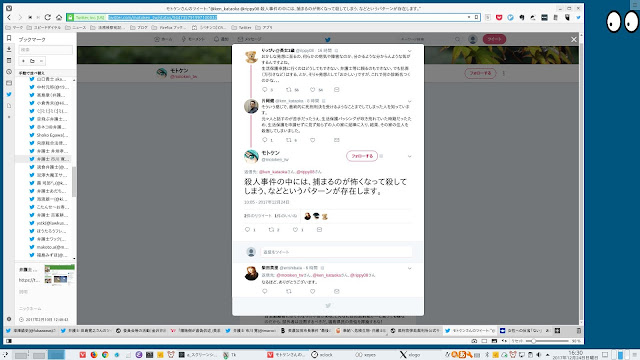Open the Twitter bookmarks bar folder

241,28
